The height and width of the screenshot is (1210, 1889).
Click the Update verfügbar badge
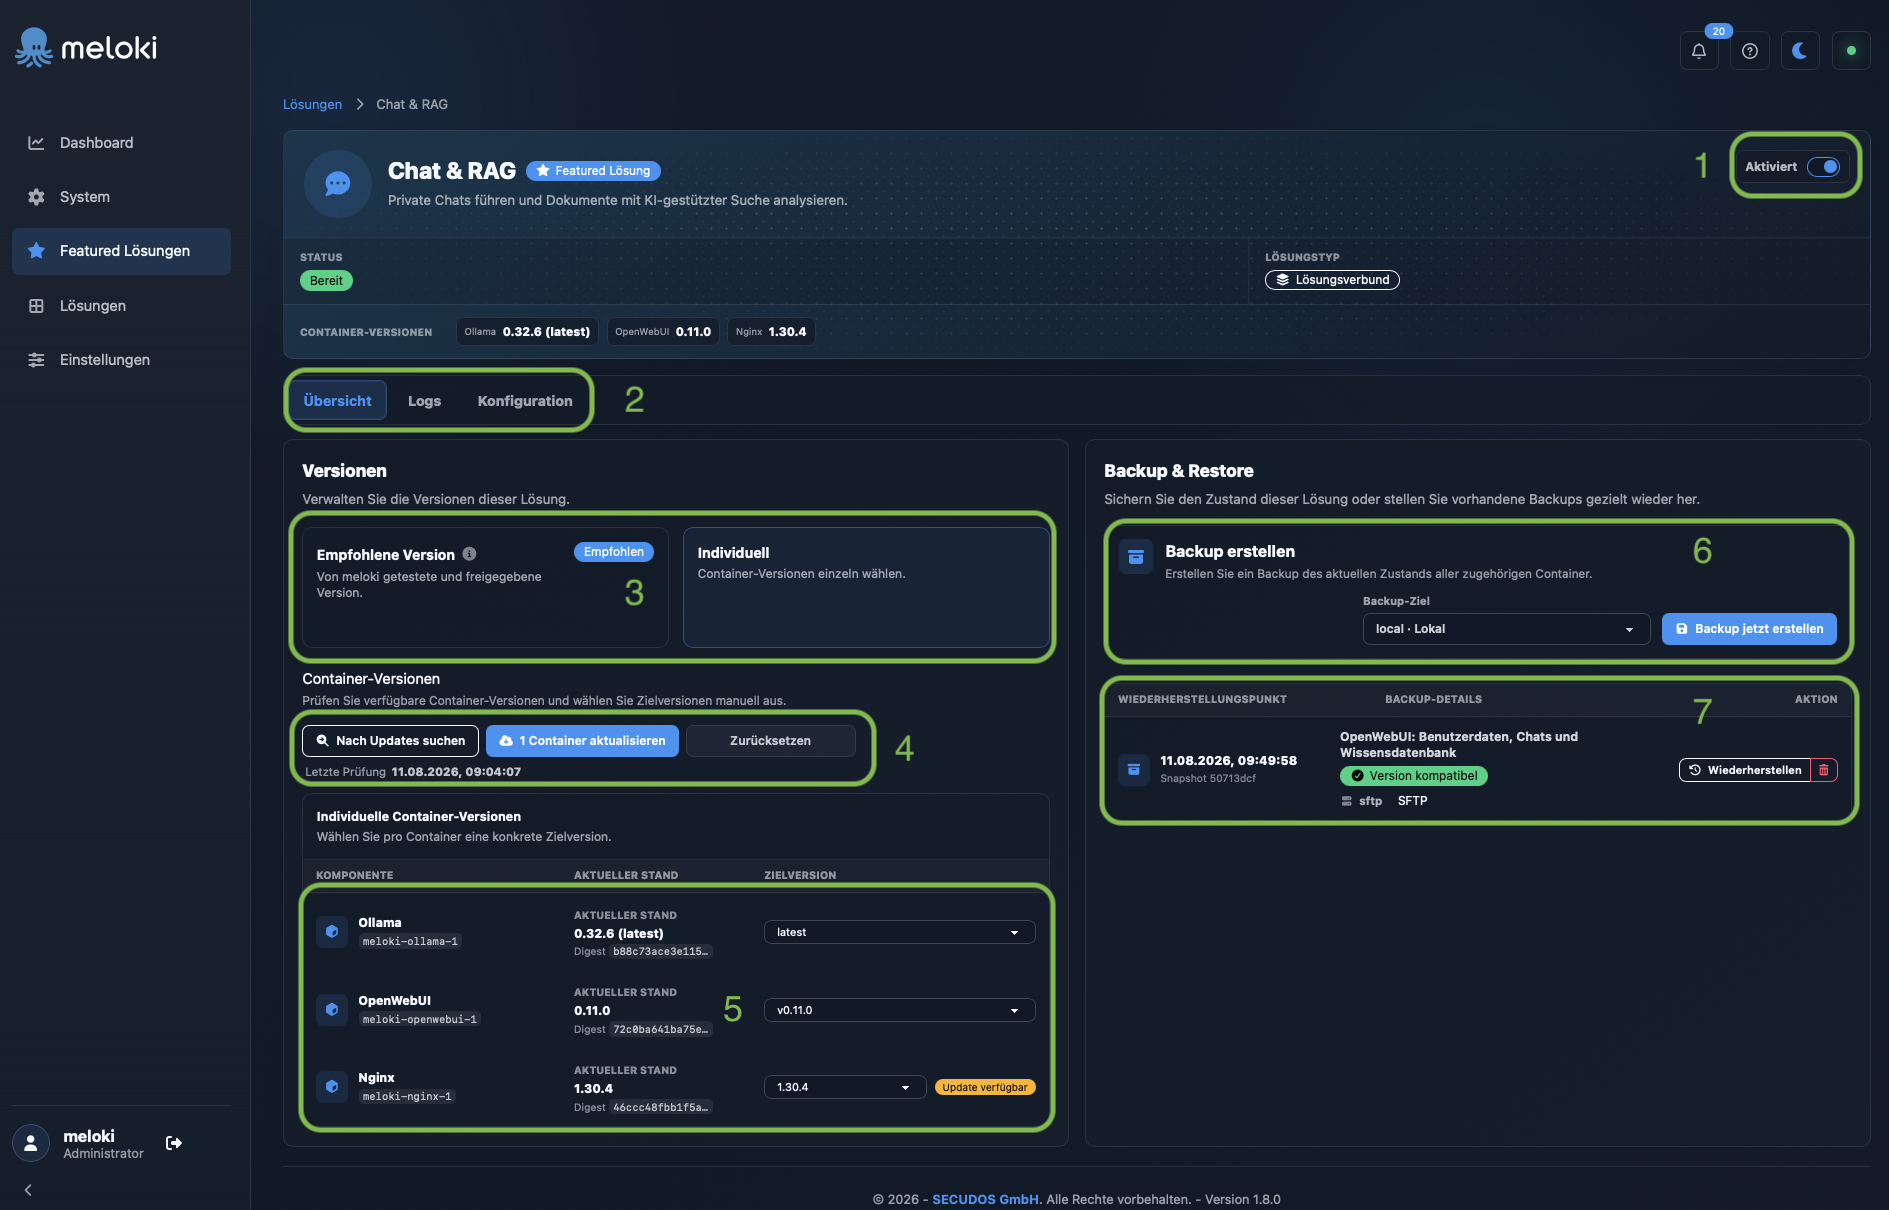click(x=985, y=1087)
